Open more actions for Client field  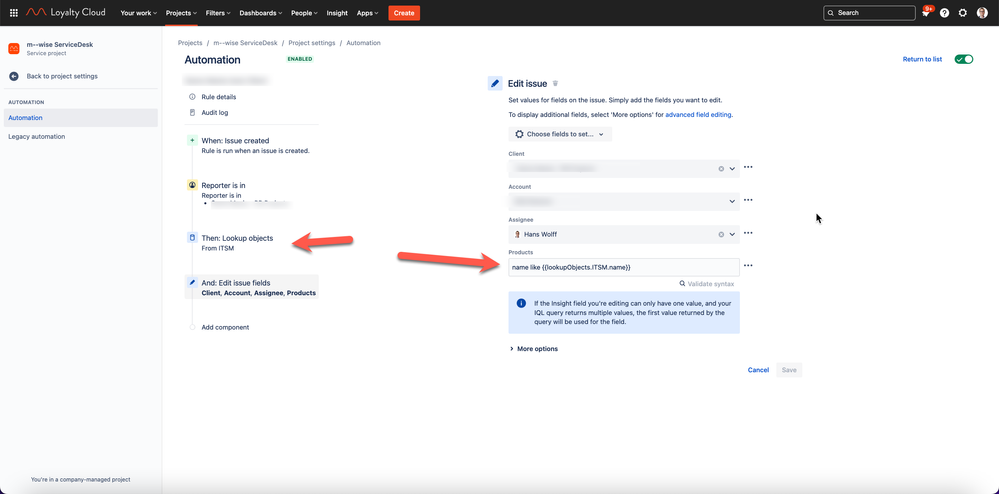pyautogui.click(x=748, y=167)
